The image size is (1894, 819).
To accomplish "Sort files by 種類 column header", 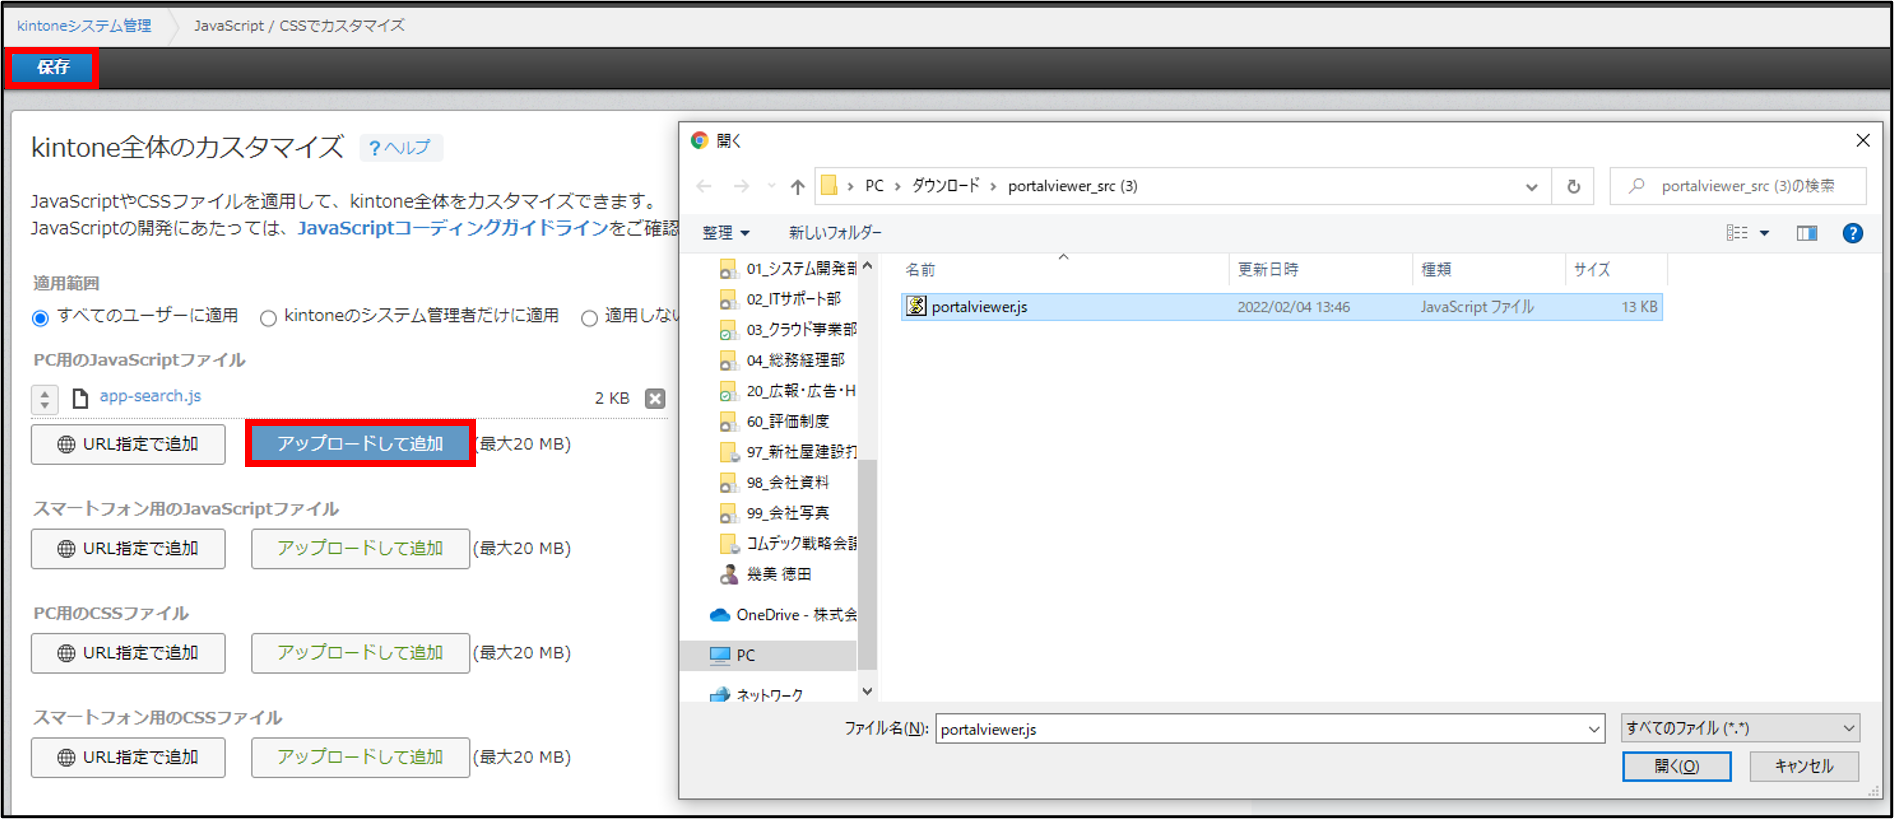I will coord(1488,269).
